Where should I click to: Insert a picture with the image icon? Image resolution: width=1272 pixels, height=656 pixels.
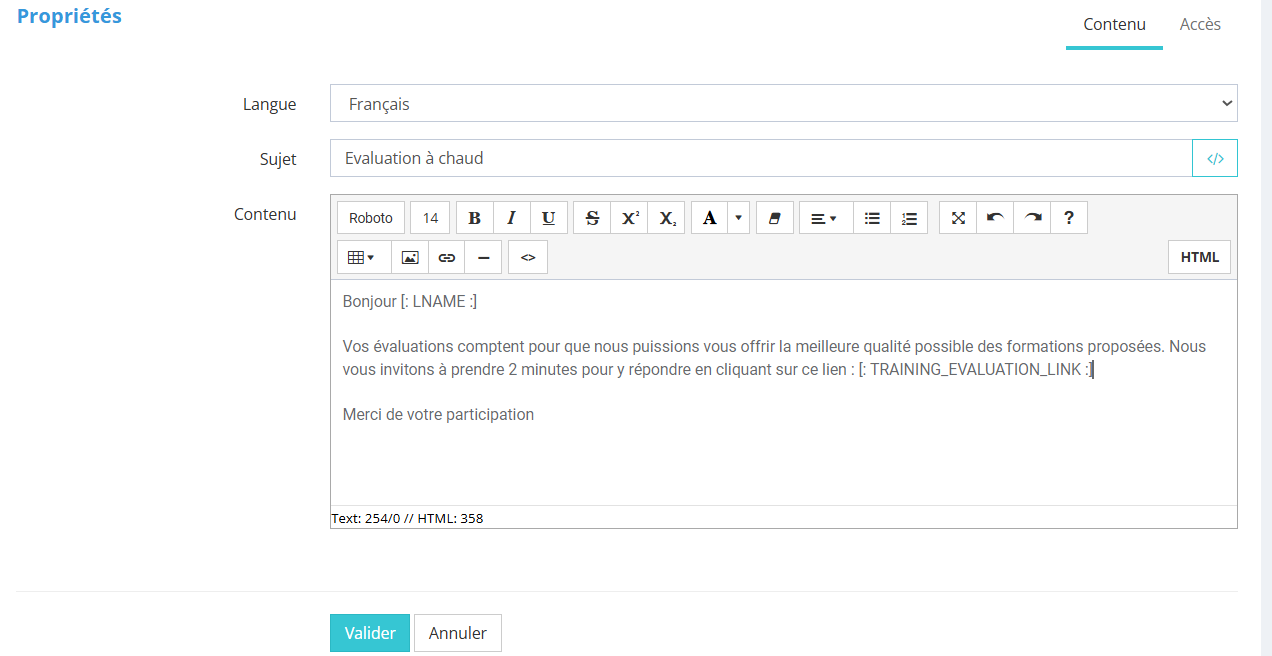410,257
